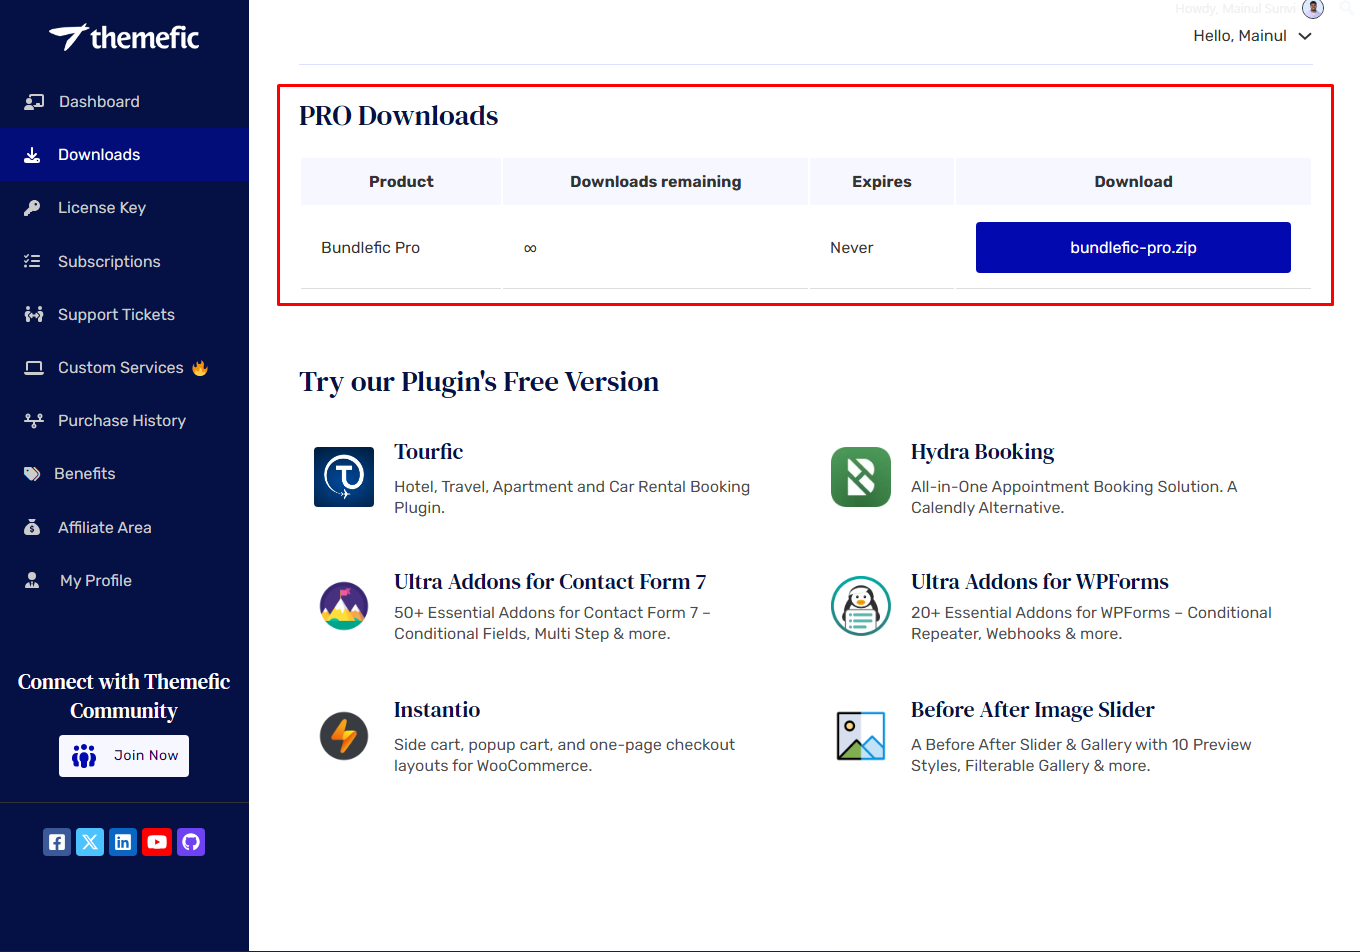
Task: Click the infinity downloads remaining value
Action: point(530,248)
